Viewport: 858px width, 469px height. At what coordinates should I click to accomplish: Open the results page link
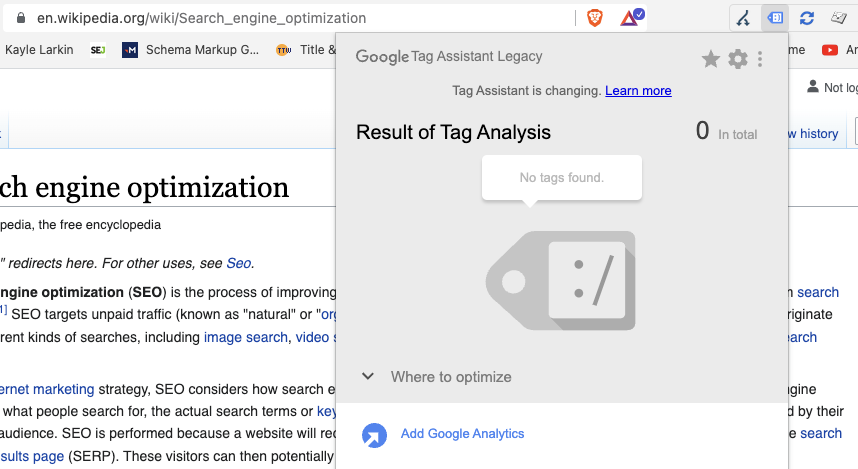pos(32,456)
